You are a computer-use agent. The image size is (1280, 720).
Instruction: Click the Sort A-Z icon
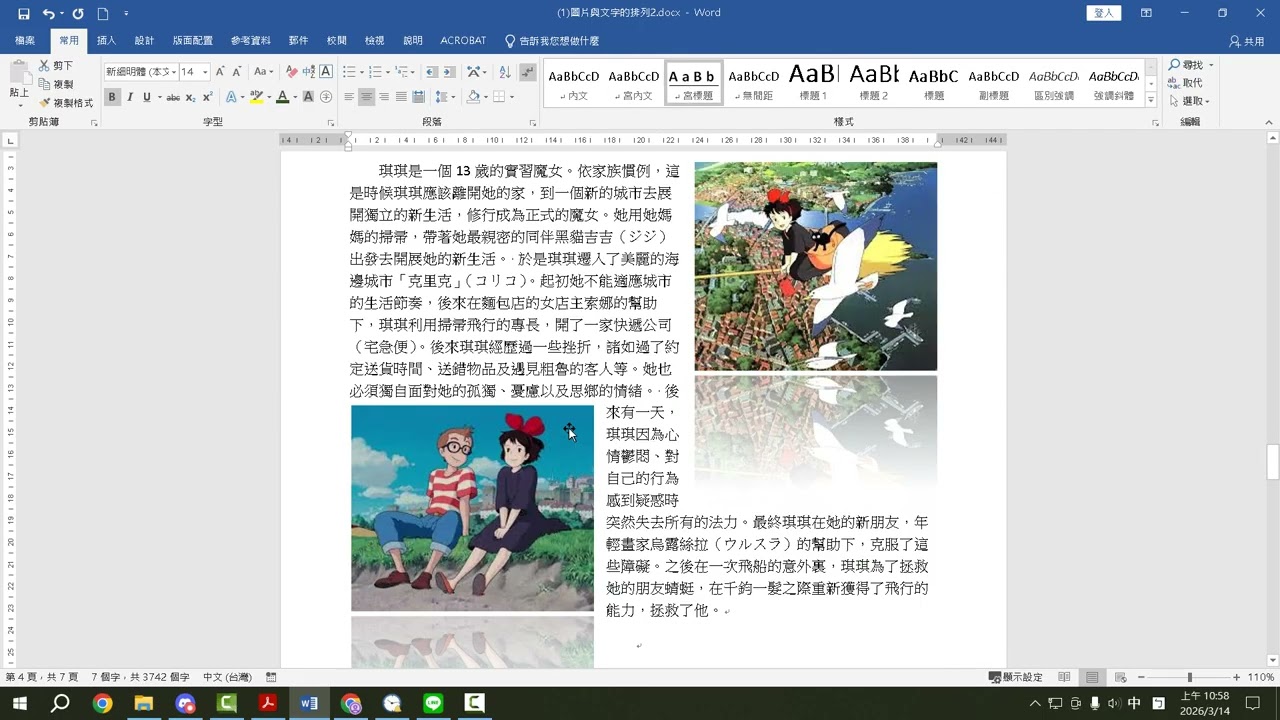504,72
